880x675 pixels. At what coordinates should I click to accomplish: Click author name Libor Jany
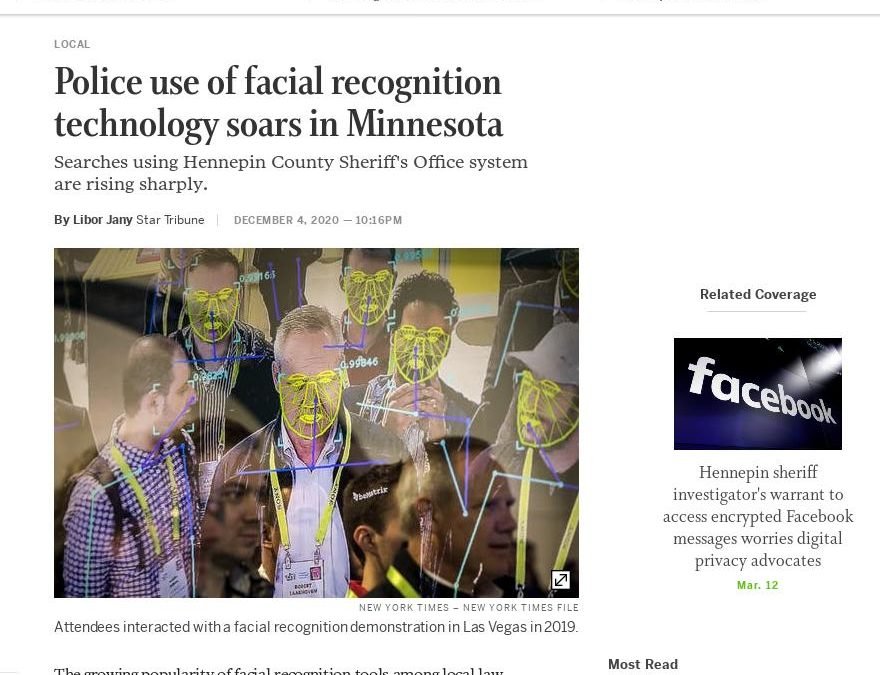tap(103, 220)
